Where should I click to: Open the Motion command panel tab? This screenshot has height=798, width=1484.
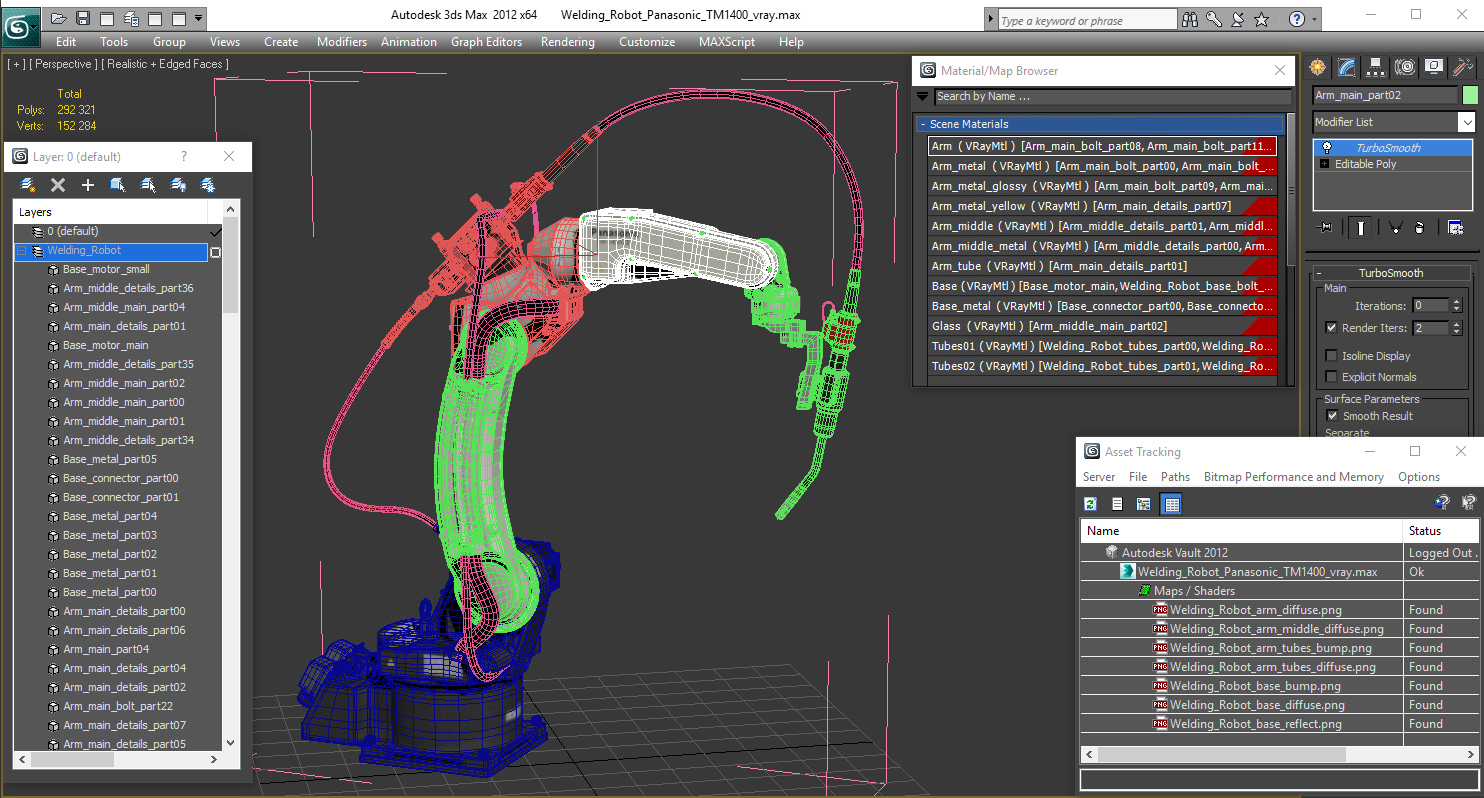pos(1405,67)
